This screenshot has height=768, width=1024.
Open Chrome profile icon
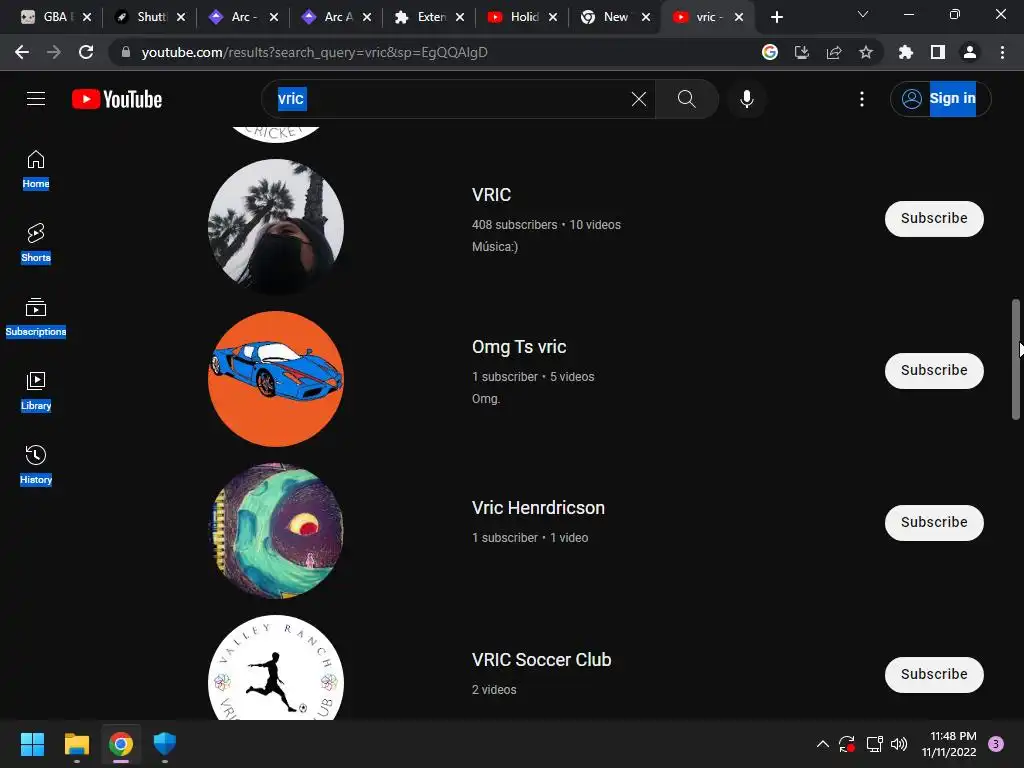tap(970, 52)
